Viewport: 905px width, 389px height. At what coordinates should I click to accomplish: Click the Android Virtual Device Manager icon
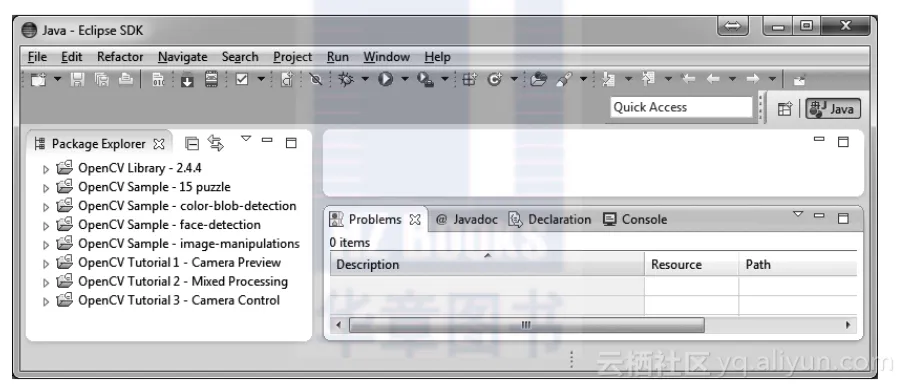pos(212,80)
